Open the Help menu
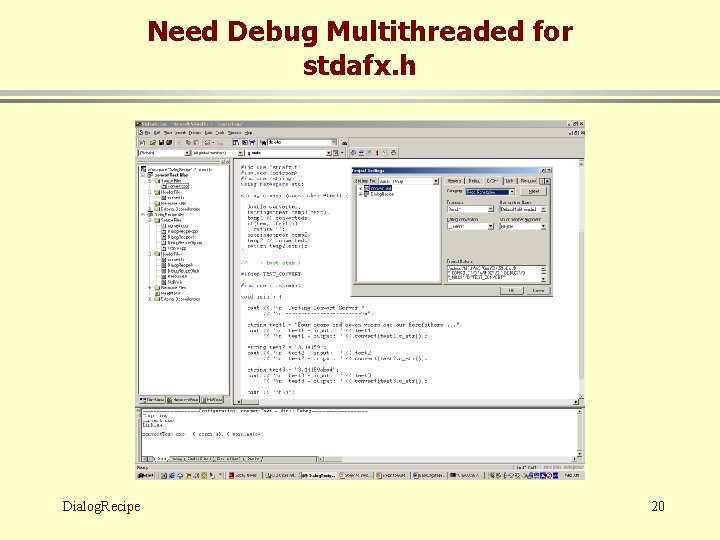 248,133
